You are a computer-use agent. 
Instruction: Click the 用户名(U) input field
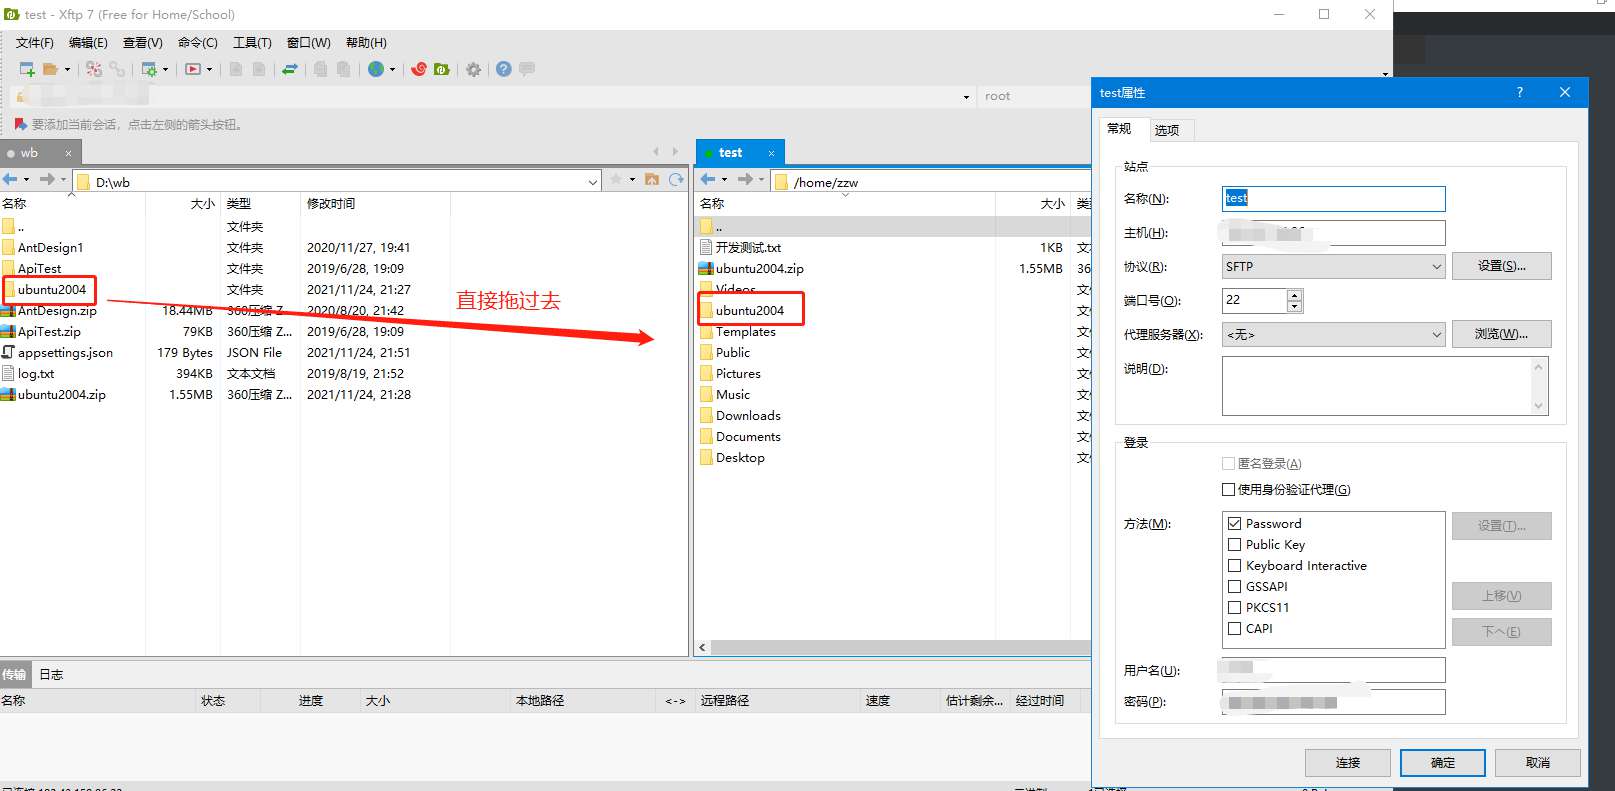[1333, 669]
